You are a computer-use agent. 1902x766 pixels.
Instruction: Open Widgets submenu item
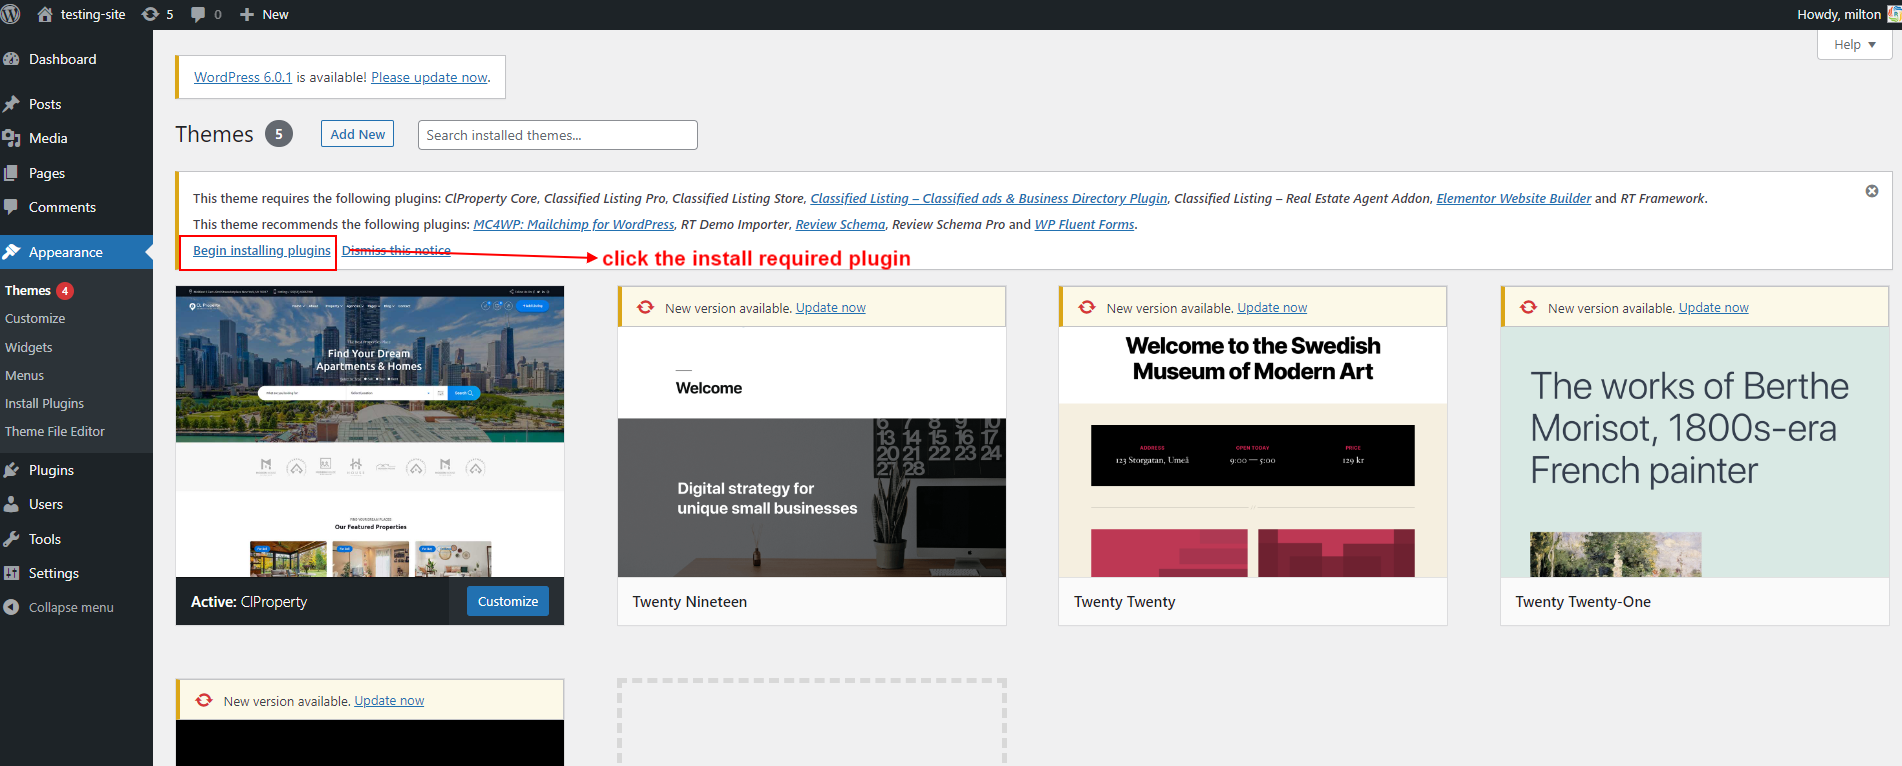tap(29, 347)
